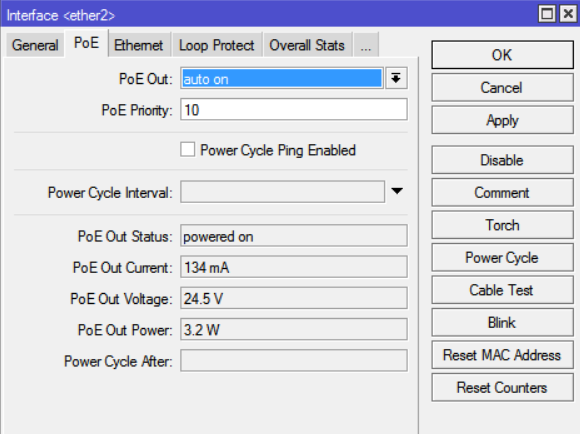
Task: Expand the Power Cycle Interval field arrow
Action: pos(397,191)
